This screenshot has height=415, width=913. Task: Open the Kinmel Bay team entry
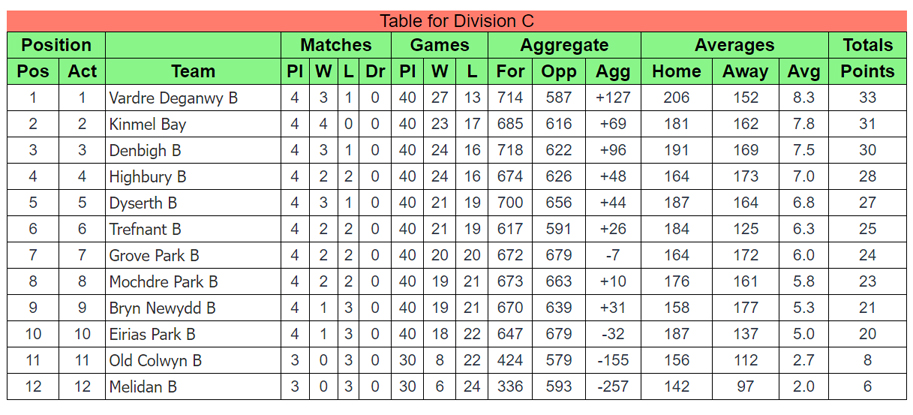tap(148, 124)
